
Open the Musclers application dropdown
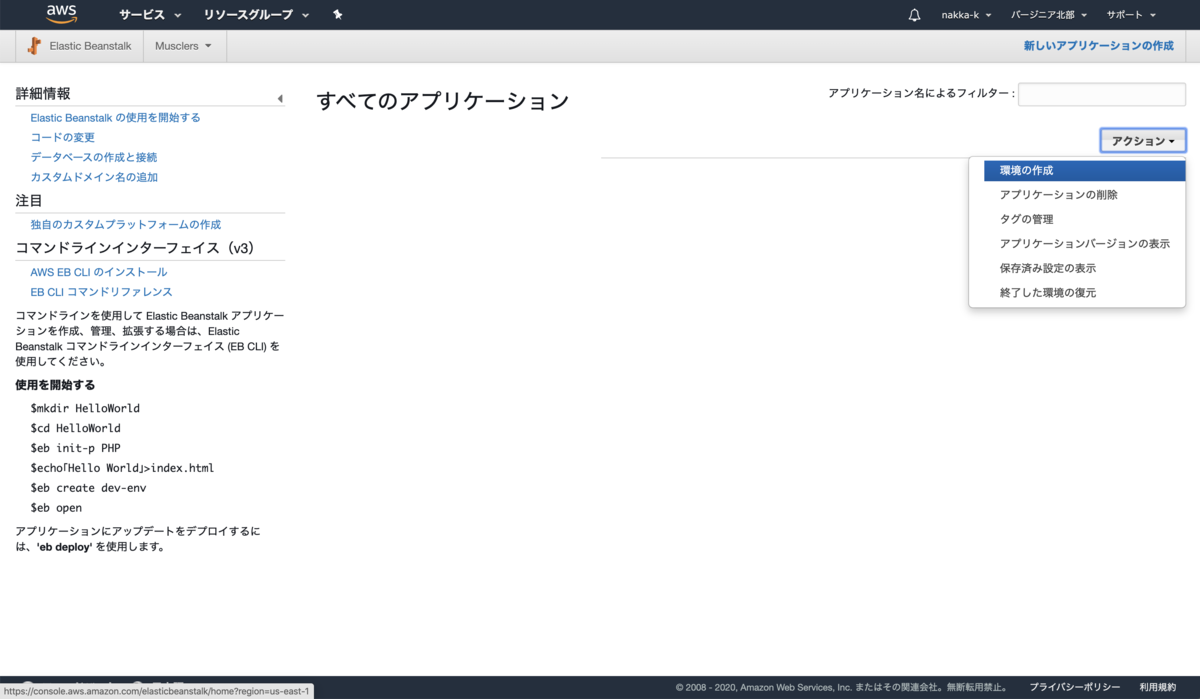(184, 46)
